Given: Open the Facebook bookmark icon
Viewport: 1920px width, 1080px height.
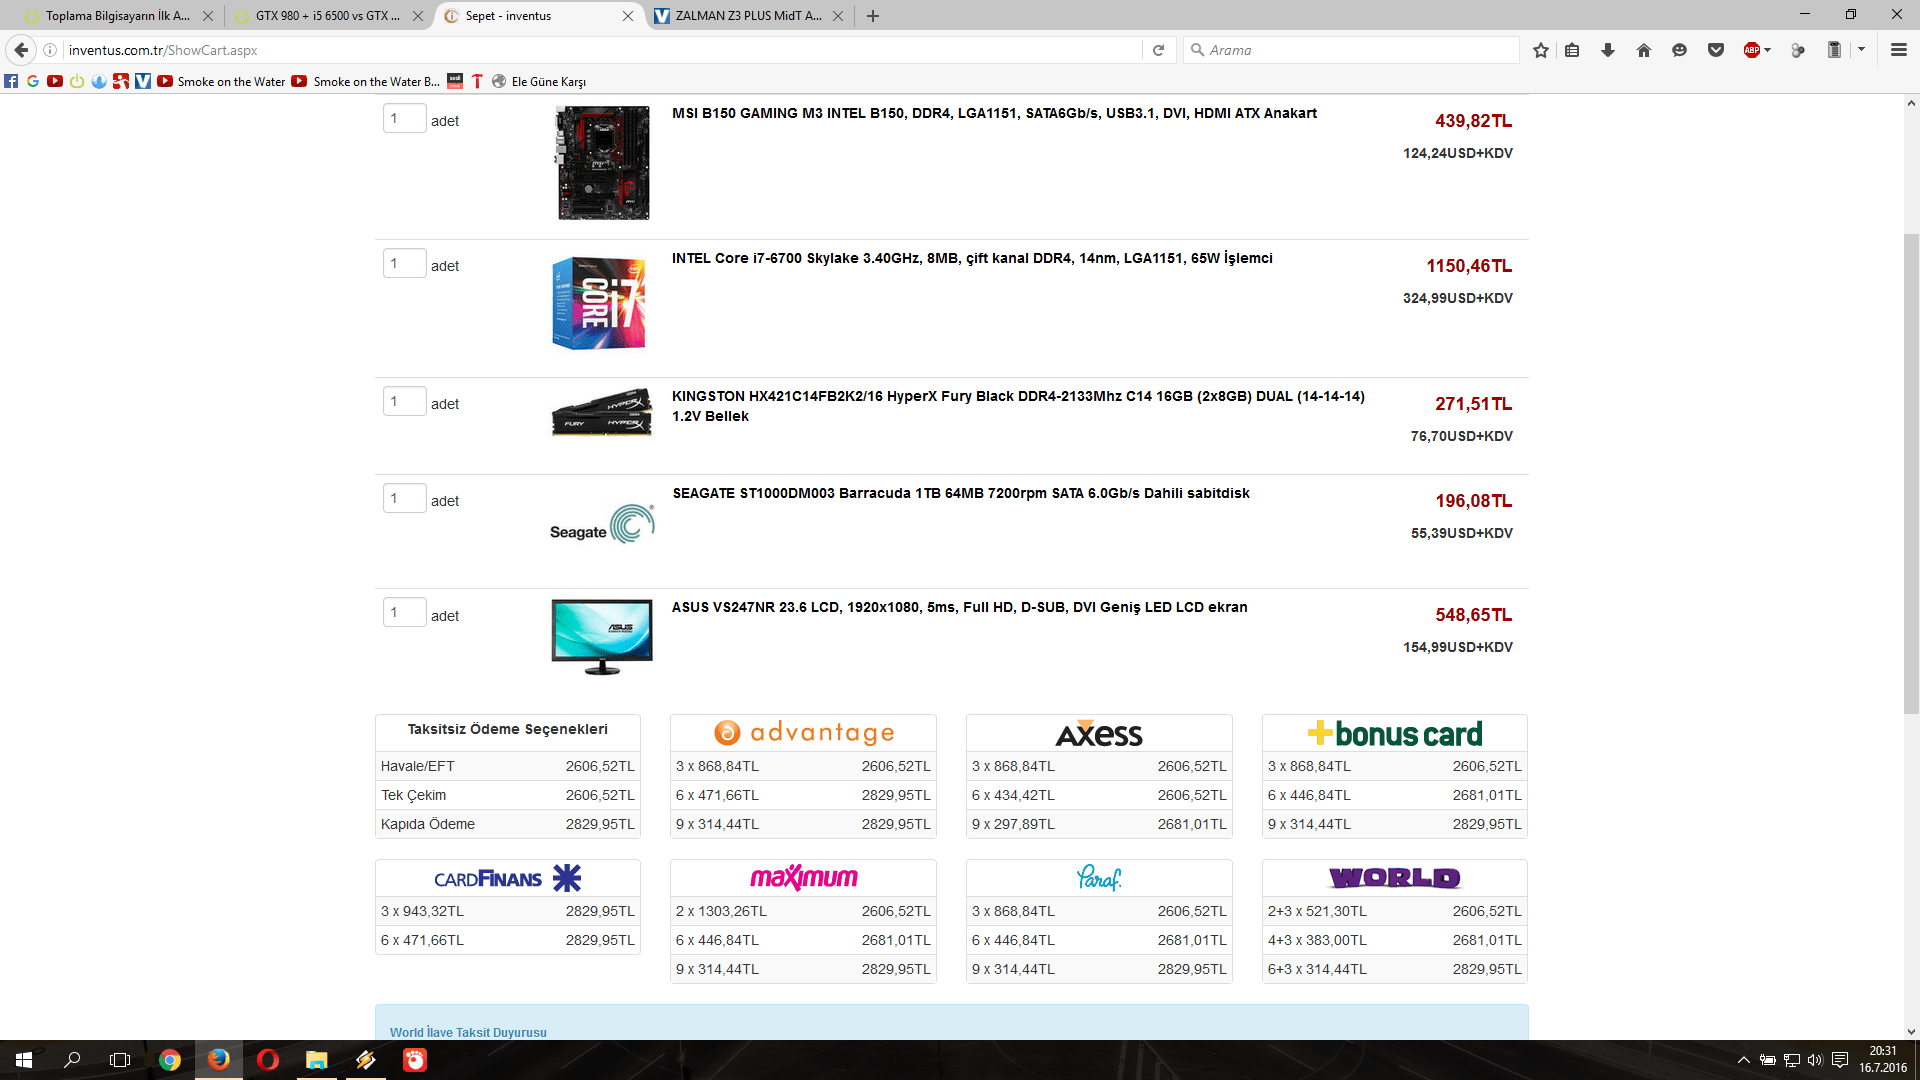Looking at the screenshot, I should tap(11, 81).
